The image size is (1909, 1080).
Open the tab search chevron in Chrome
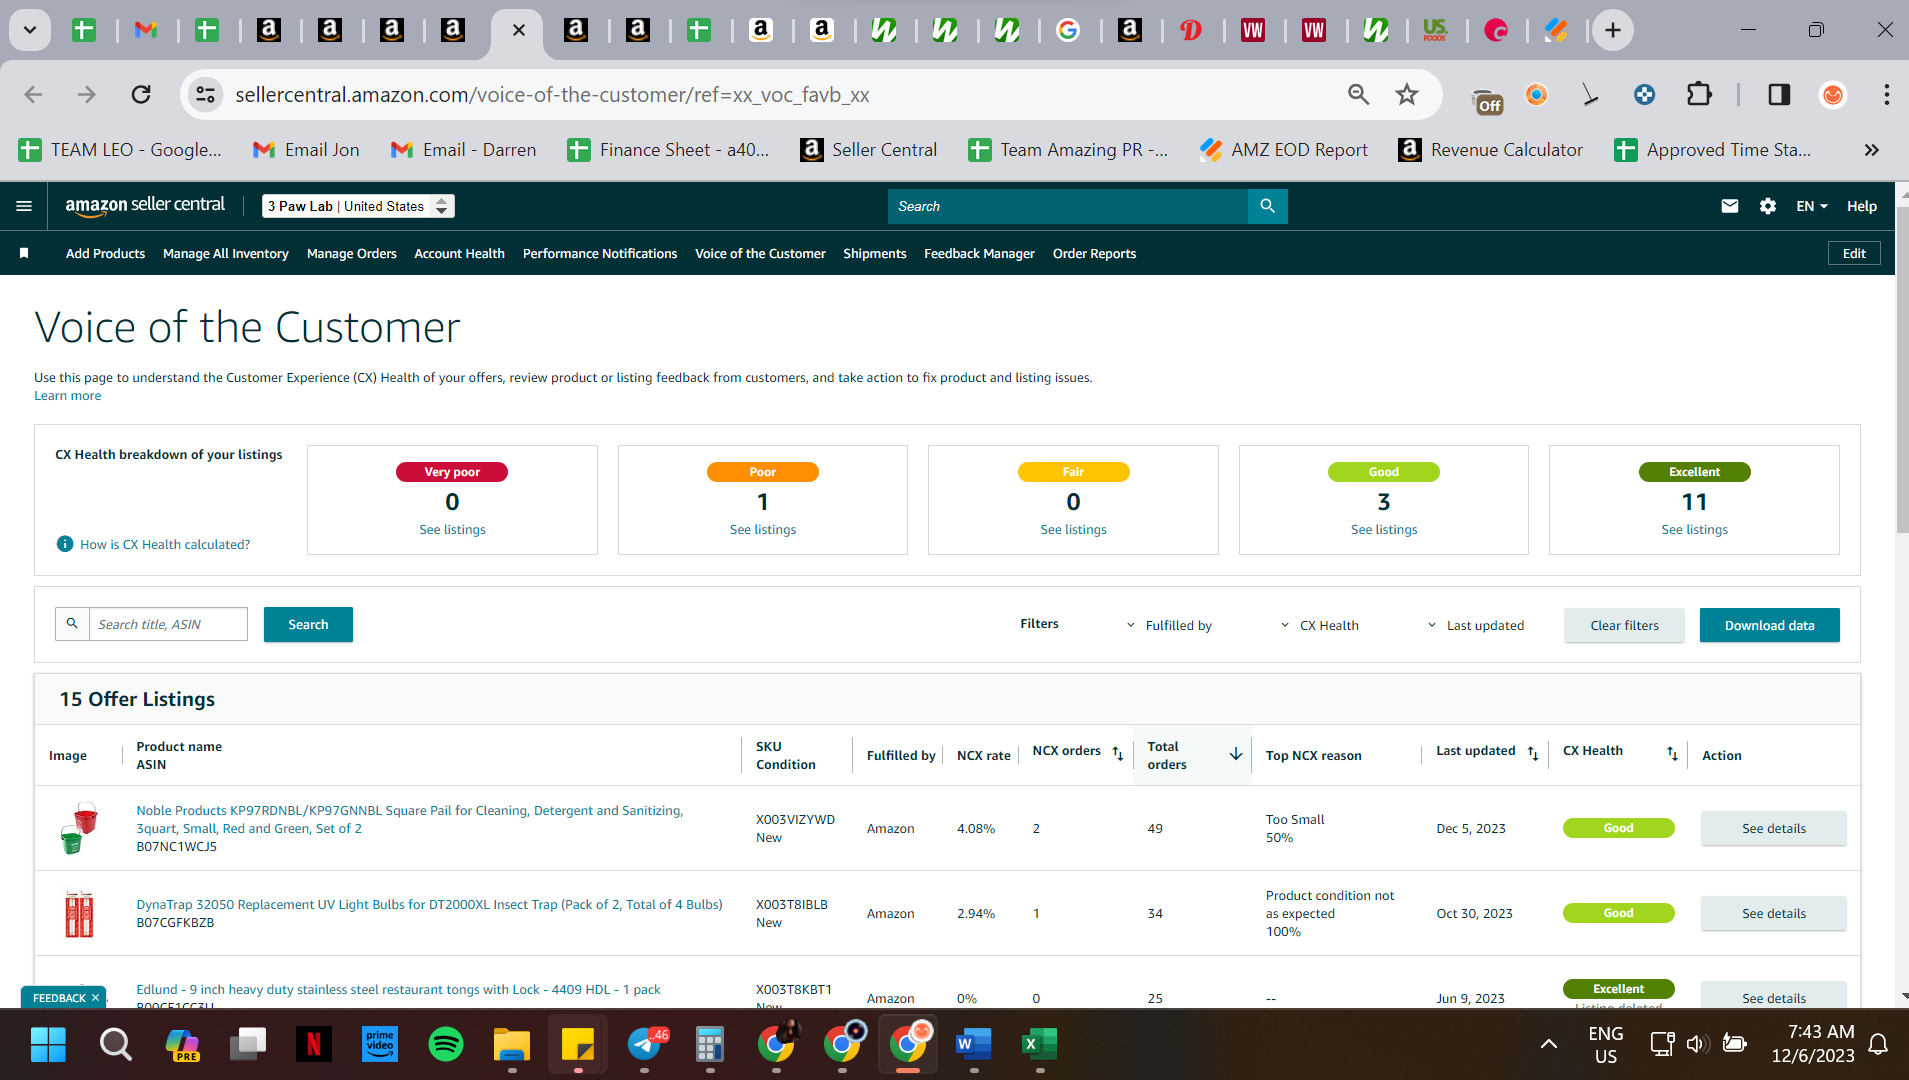(30, 30)
